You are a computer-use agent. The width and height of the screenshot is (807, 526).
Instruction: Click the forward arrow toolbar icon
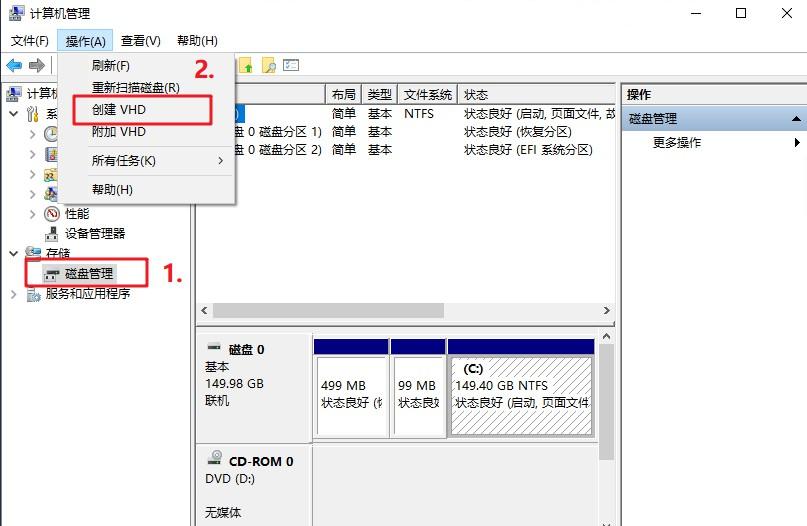[x=37, y=65]
